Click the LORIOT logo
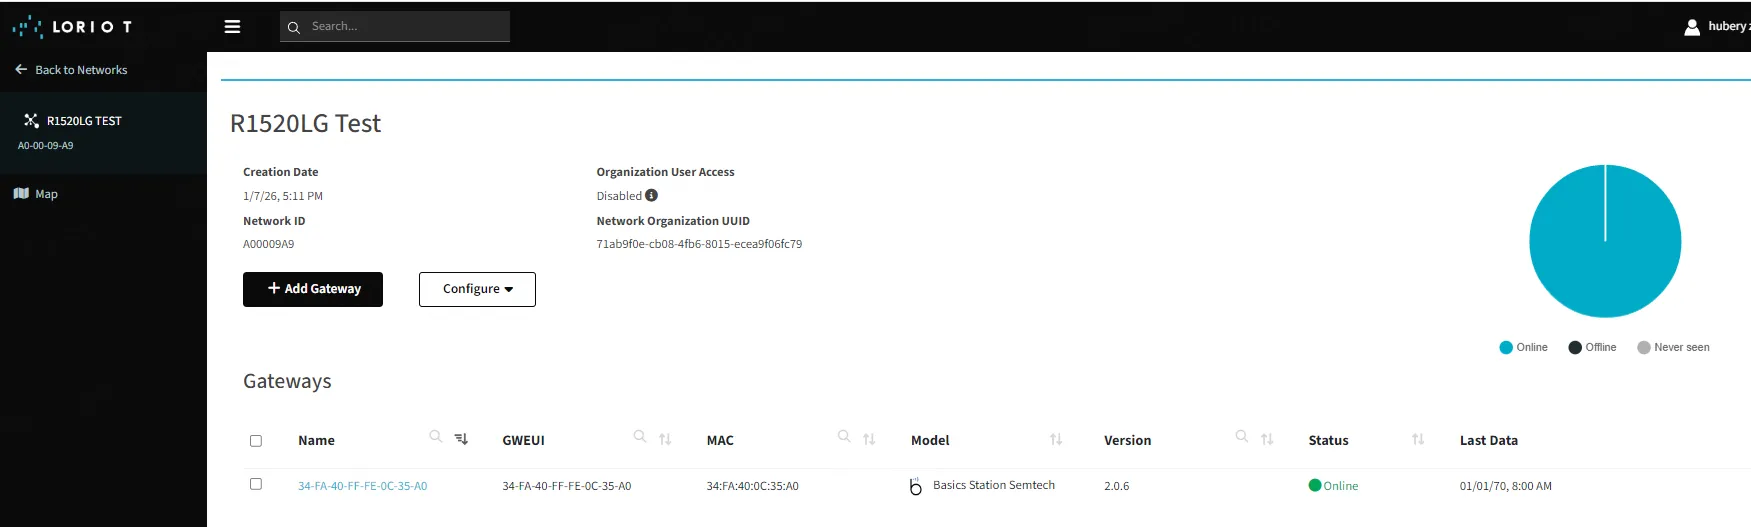The image size is (1751, 527). [x=72, y=27]
